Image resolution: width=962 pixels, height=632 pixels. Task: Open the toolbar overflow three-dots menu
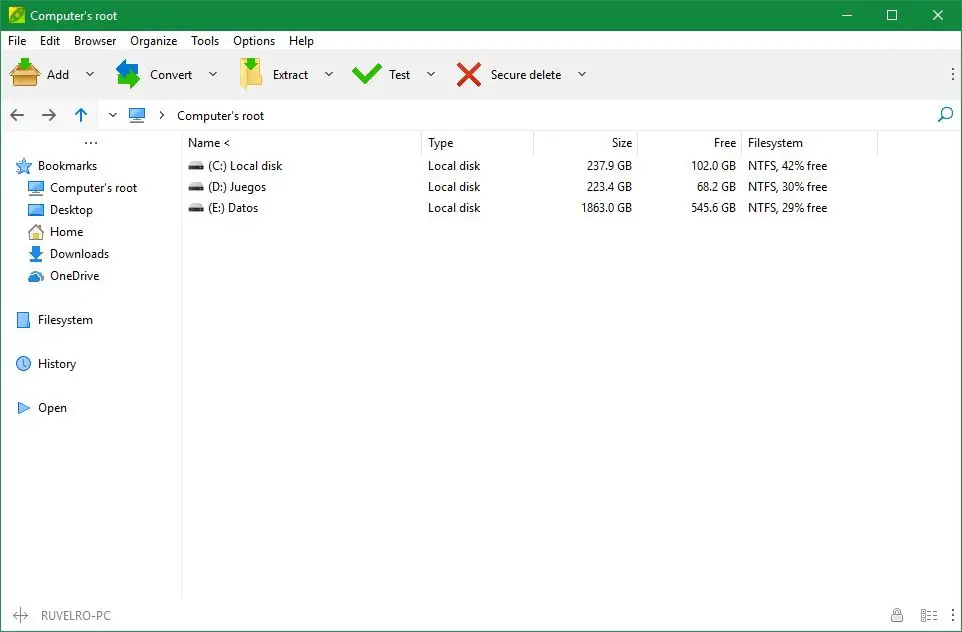point(952,74)
